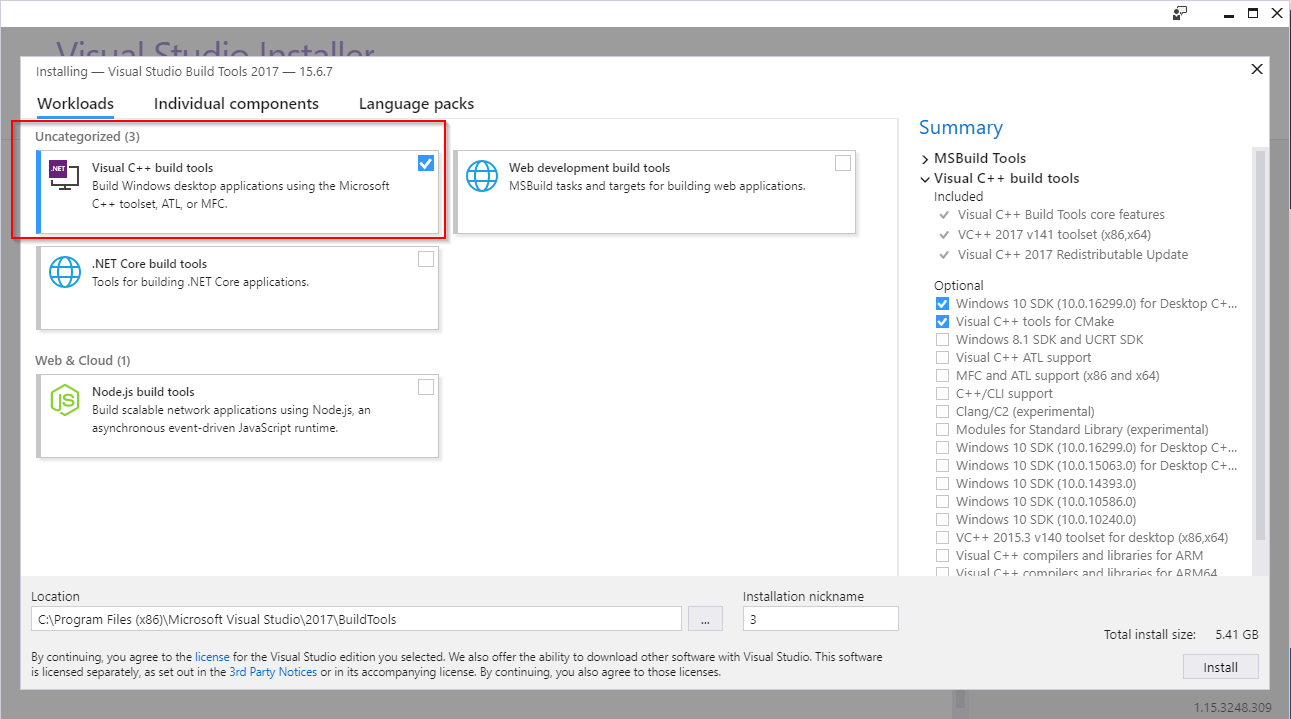1291x719 pixels.
Task: Click into the Location path field
Action: pos(356,619)
